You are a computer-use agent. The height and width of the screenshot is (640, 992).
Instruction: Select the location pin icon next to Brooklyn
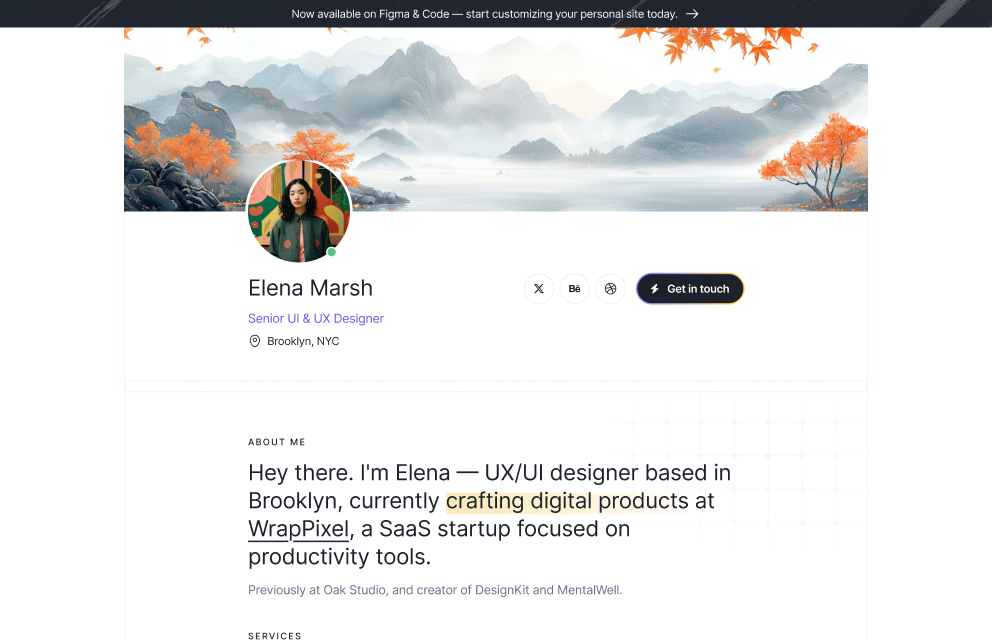pyautogui.click(x=255, y=340)
